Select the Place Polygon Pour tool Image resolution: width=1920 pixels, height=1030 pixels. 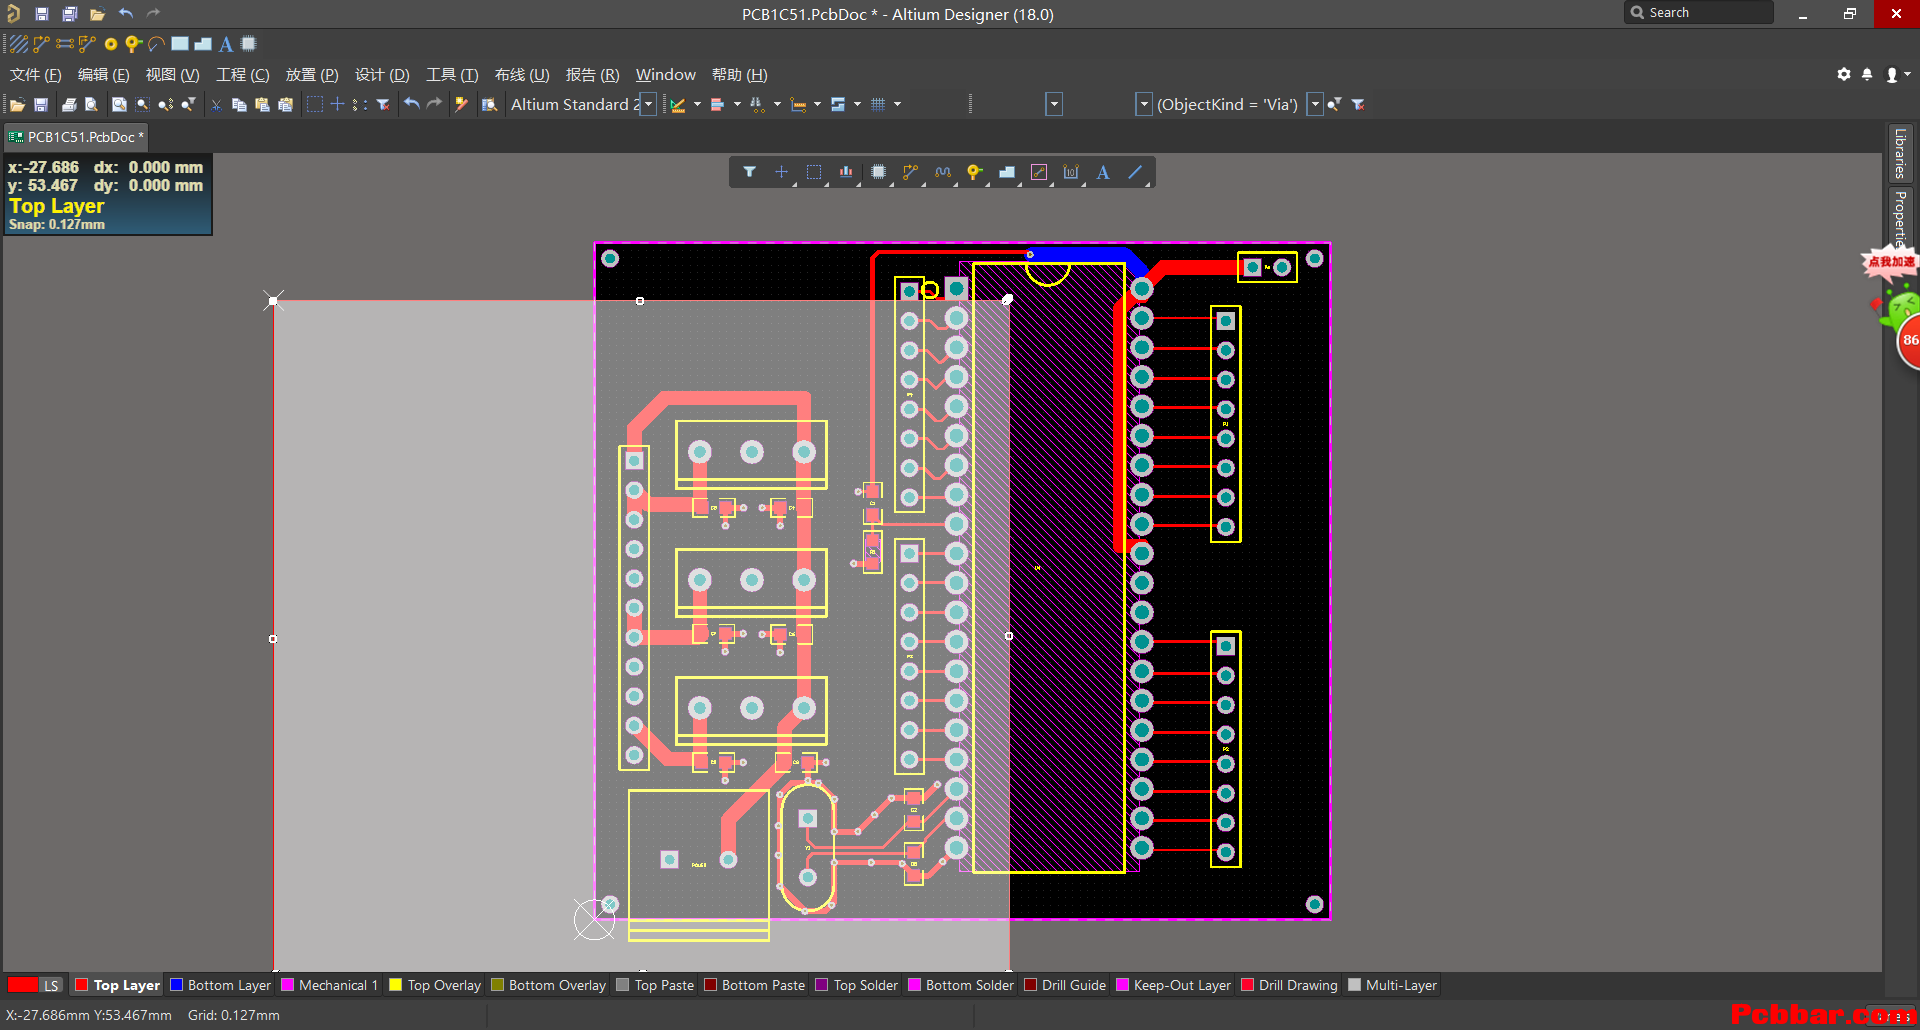1007,172
